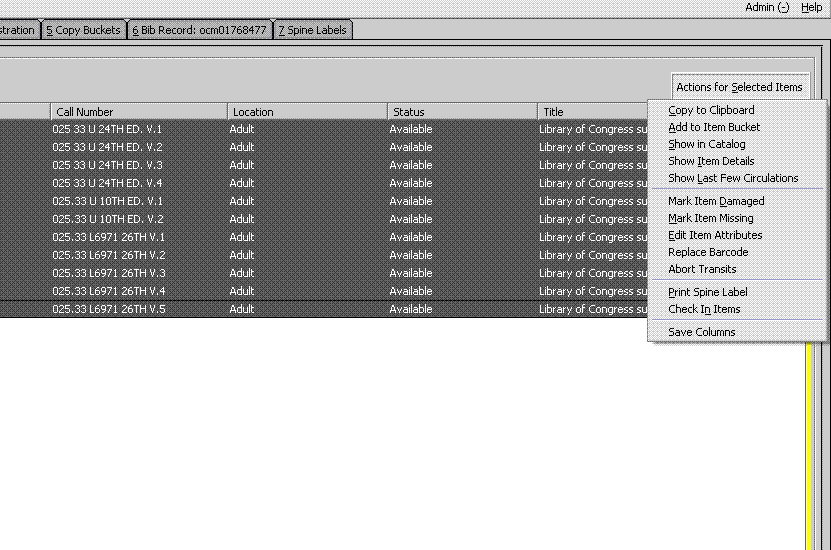Choose Add to Item Bucket

tap(714, 127)
